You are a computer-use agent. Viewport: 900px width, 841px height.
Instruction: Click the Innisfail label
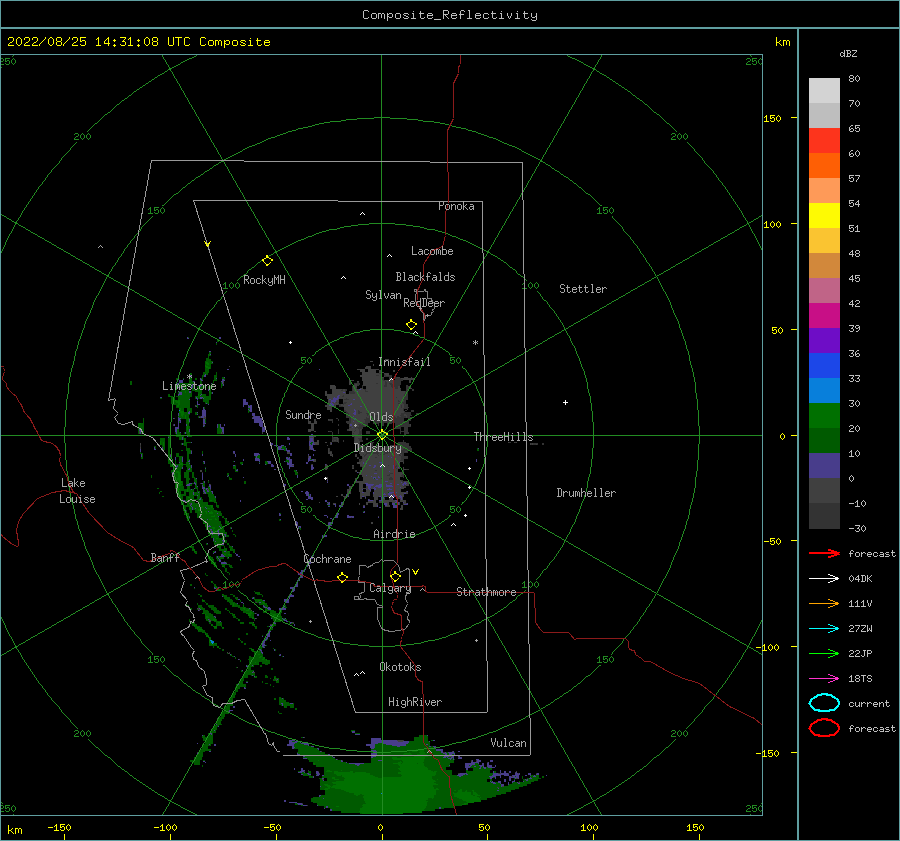point(404,362)
